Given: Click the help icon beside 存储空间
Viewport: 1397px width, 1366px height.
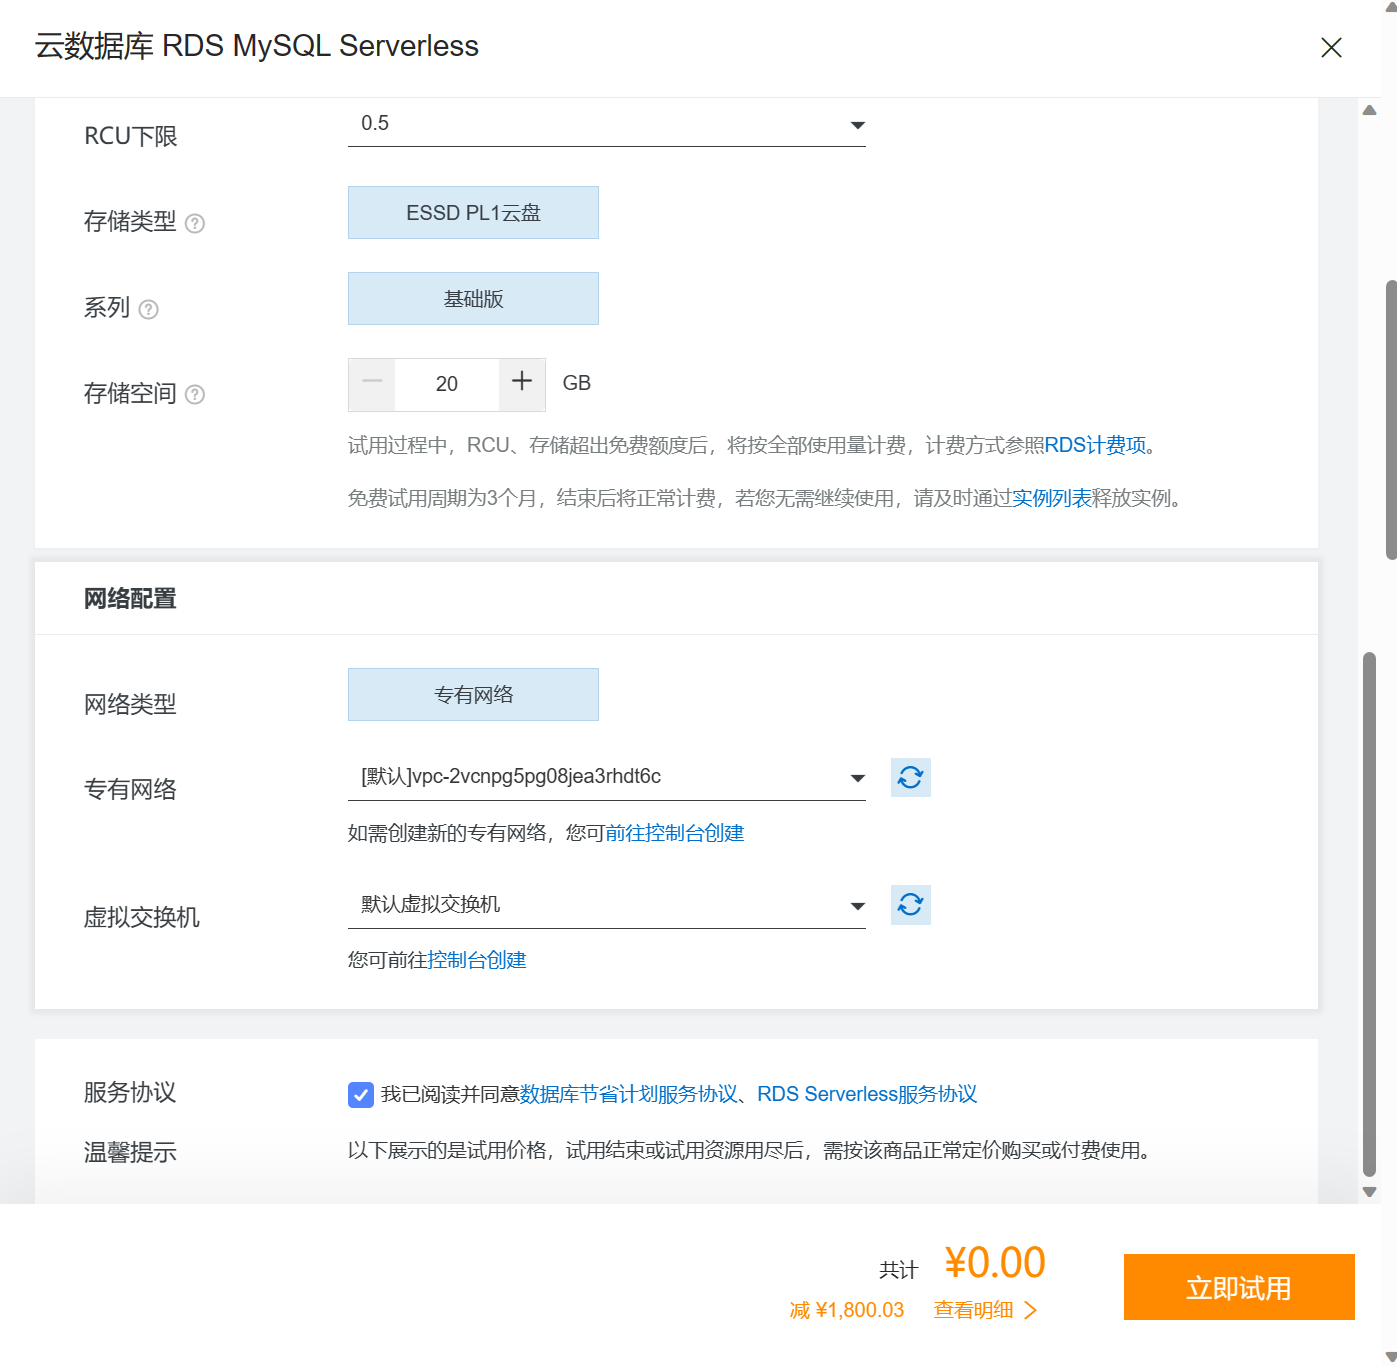Looking at the screenshot, I should (x=197, y=395).
